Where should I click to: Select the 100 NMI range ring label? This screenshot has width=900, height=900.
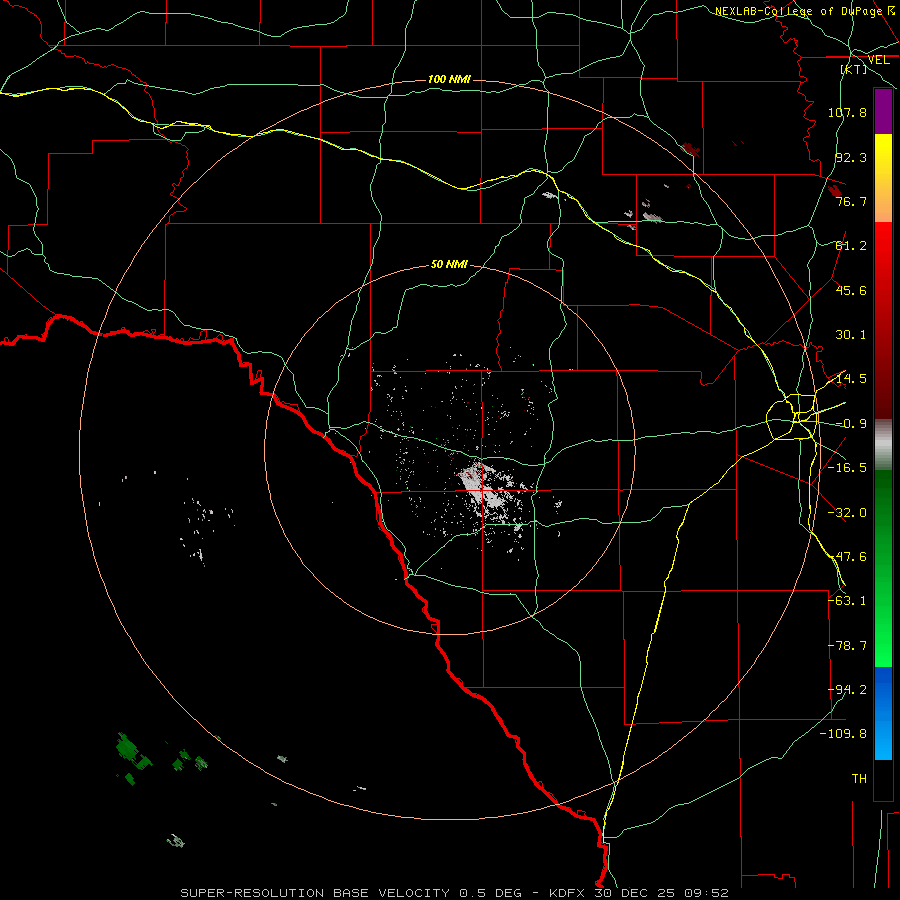click(449, 79)
